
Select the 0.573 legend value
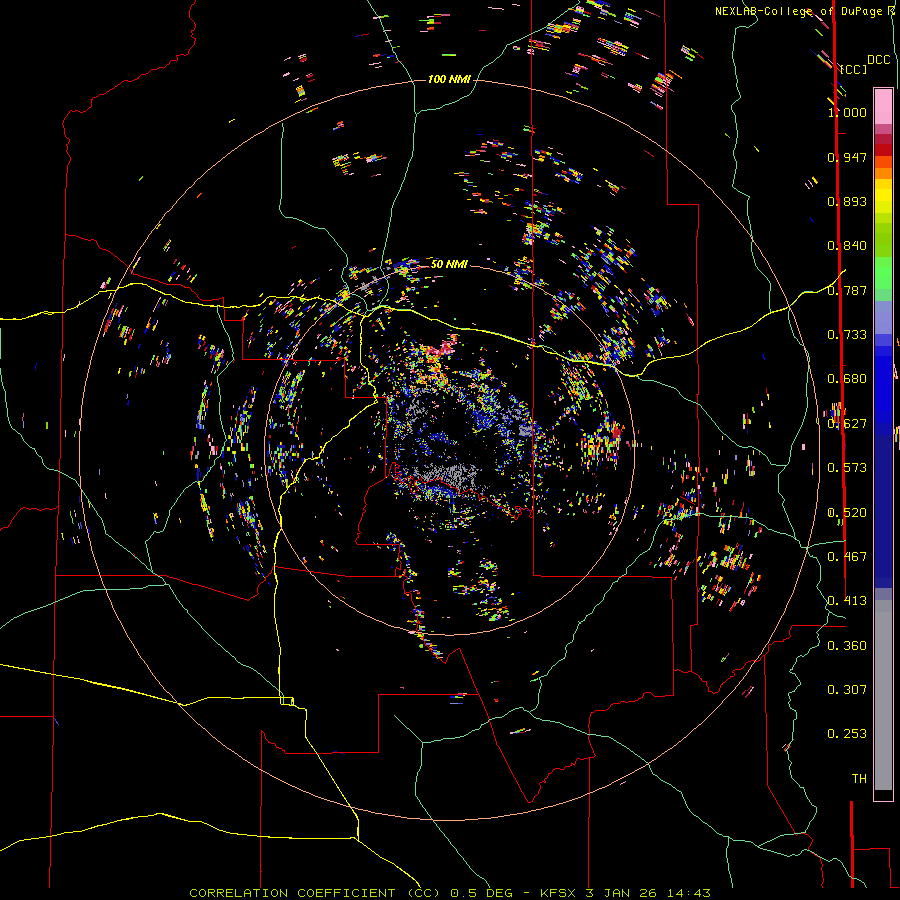(847, 468)
